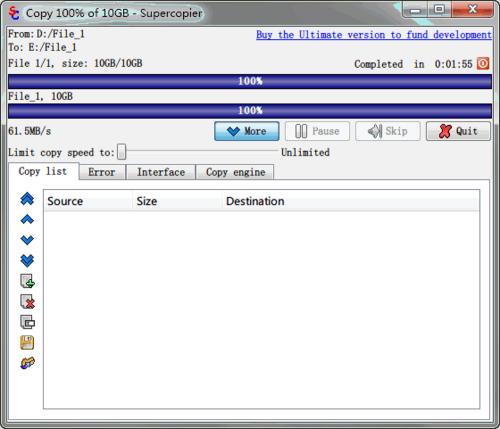This screenshot has width=500, height=429.
Task: Open the Interface tab
Action: point(161,172)
